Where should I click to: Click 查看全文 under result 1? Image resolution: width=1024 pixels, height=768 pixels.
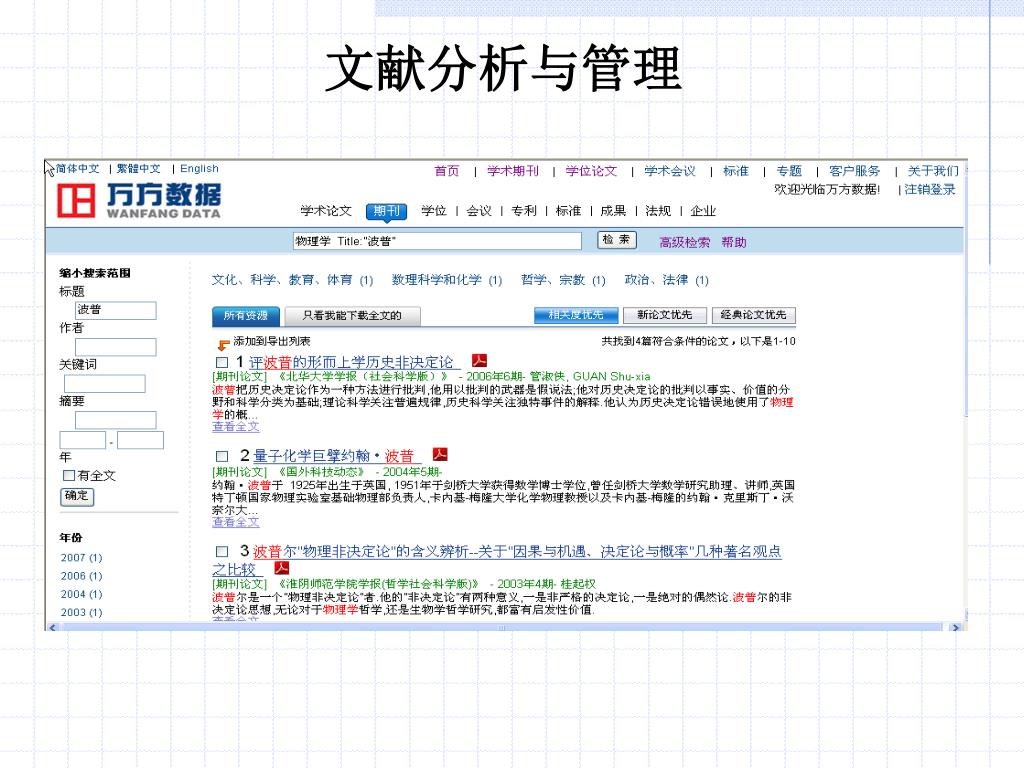(x=236, y=426)
